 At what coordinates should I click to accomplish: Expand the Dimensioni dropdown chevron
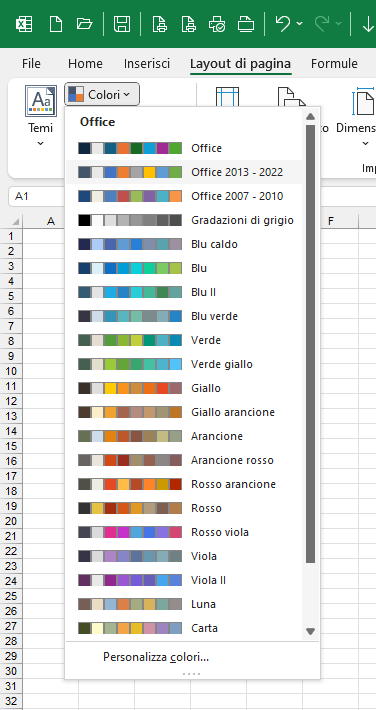[x=366, y=144]
